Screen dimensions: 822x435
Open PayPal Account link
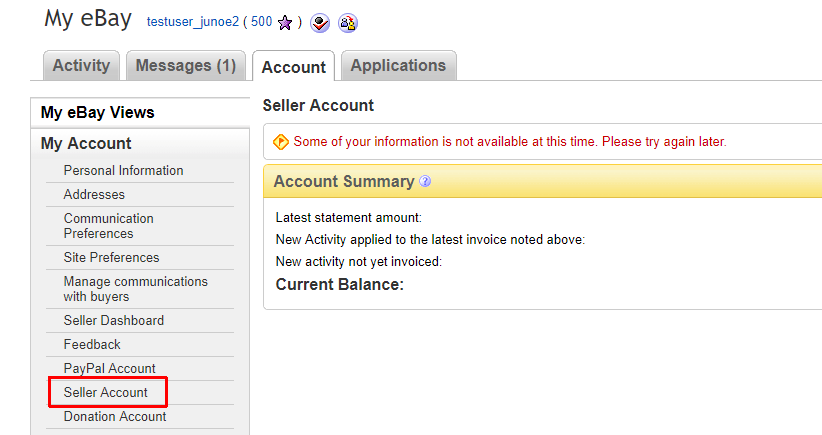(110, 368)
